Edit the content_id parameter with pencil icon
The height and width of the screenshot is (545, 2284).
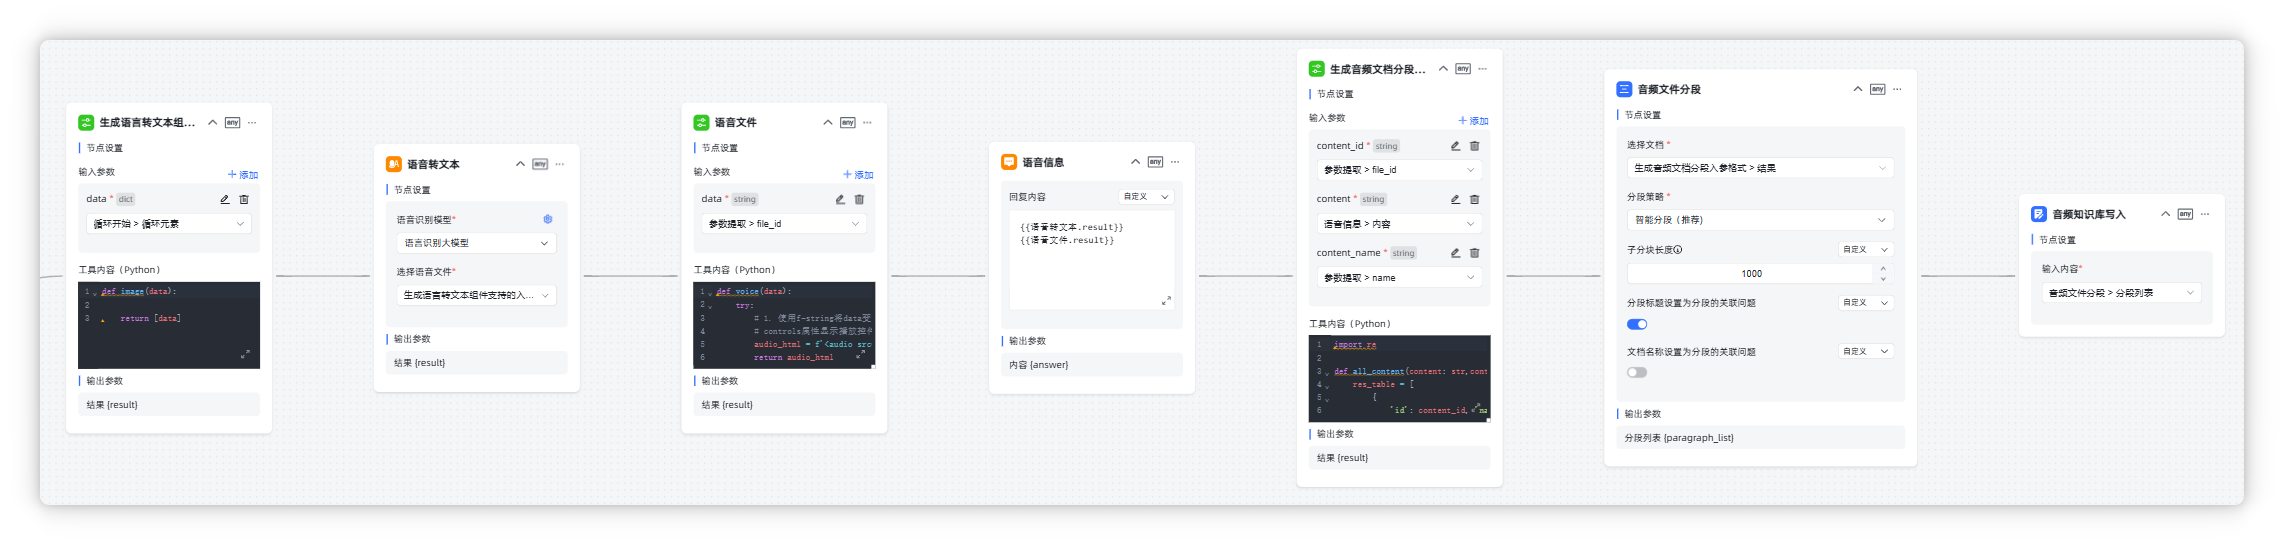click(1455, 146)
